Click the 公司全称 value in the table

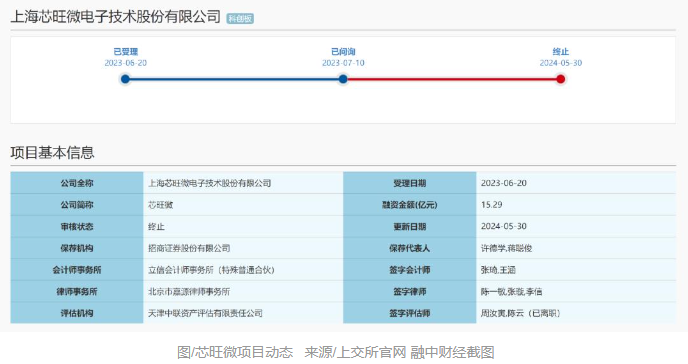[209, 183]
